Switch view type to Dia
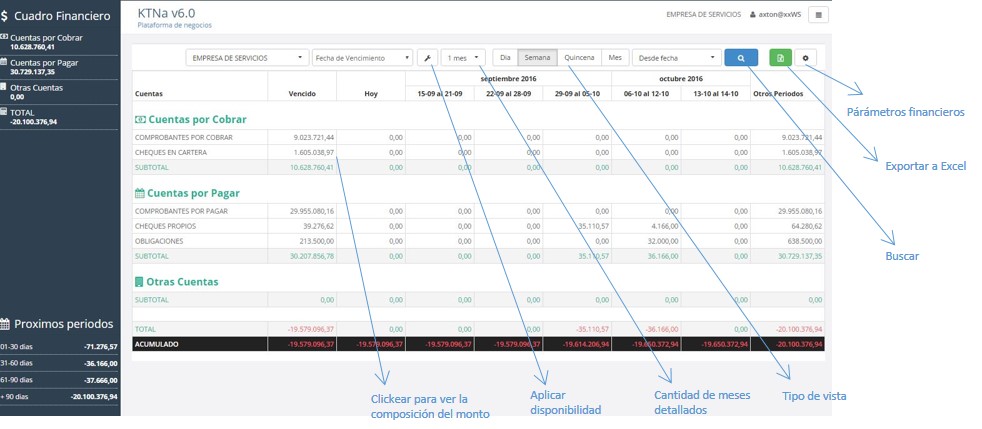 tap(506, 58)
